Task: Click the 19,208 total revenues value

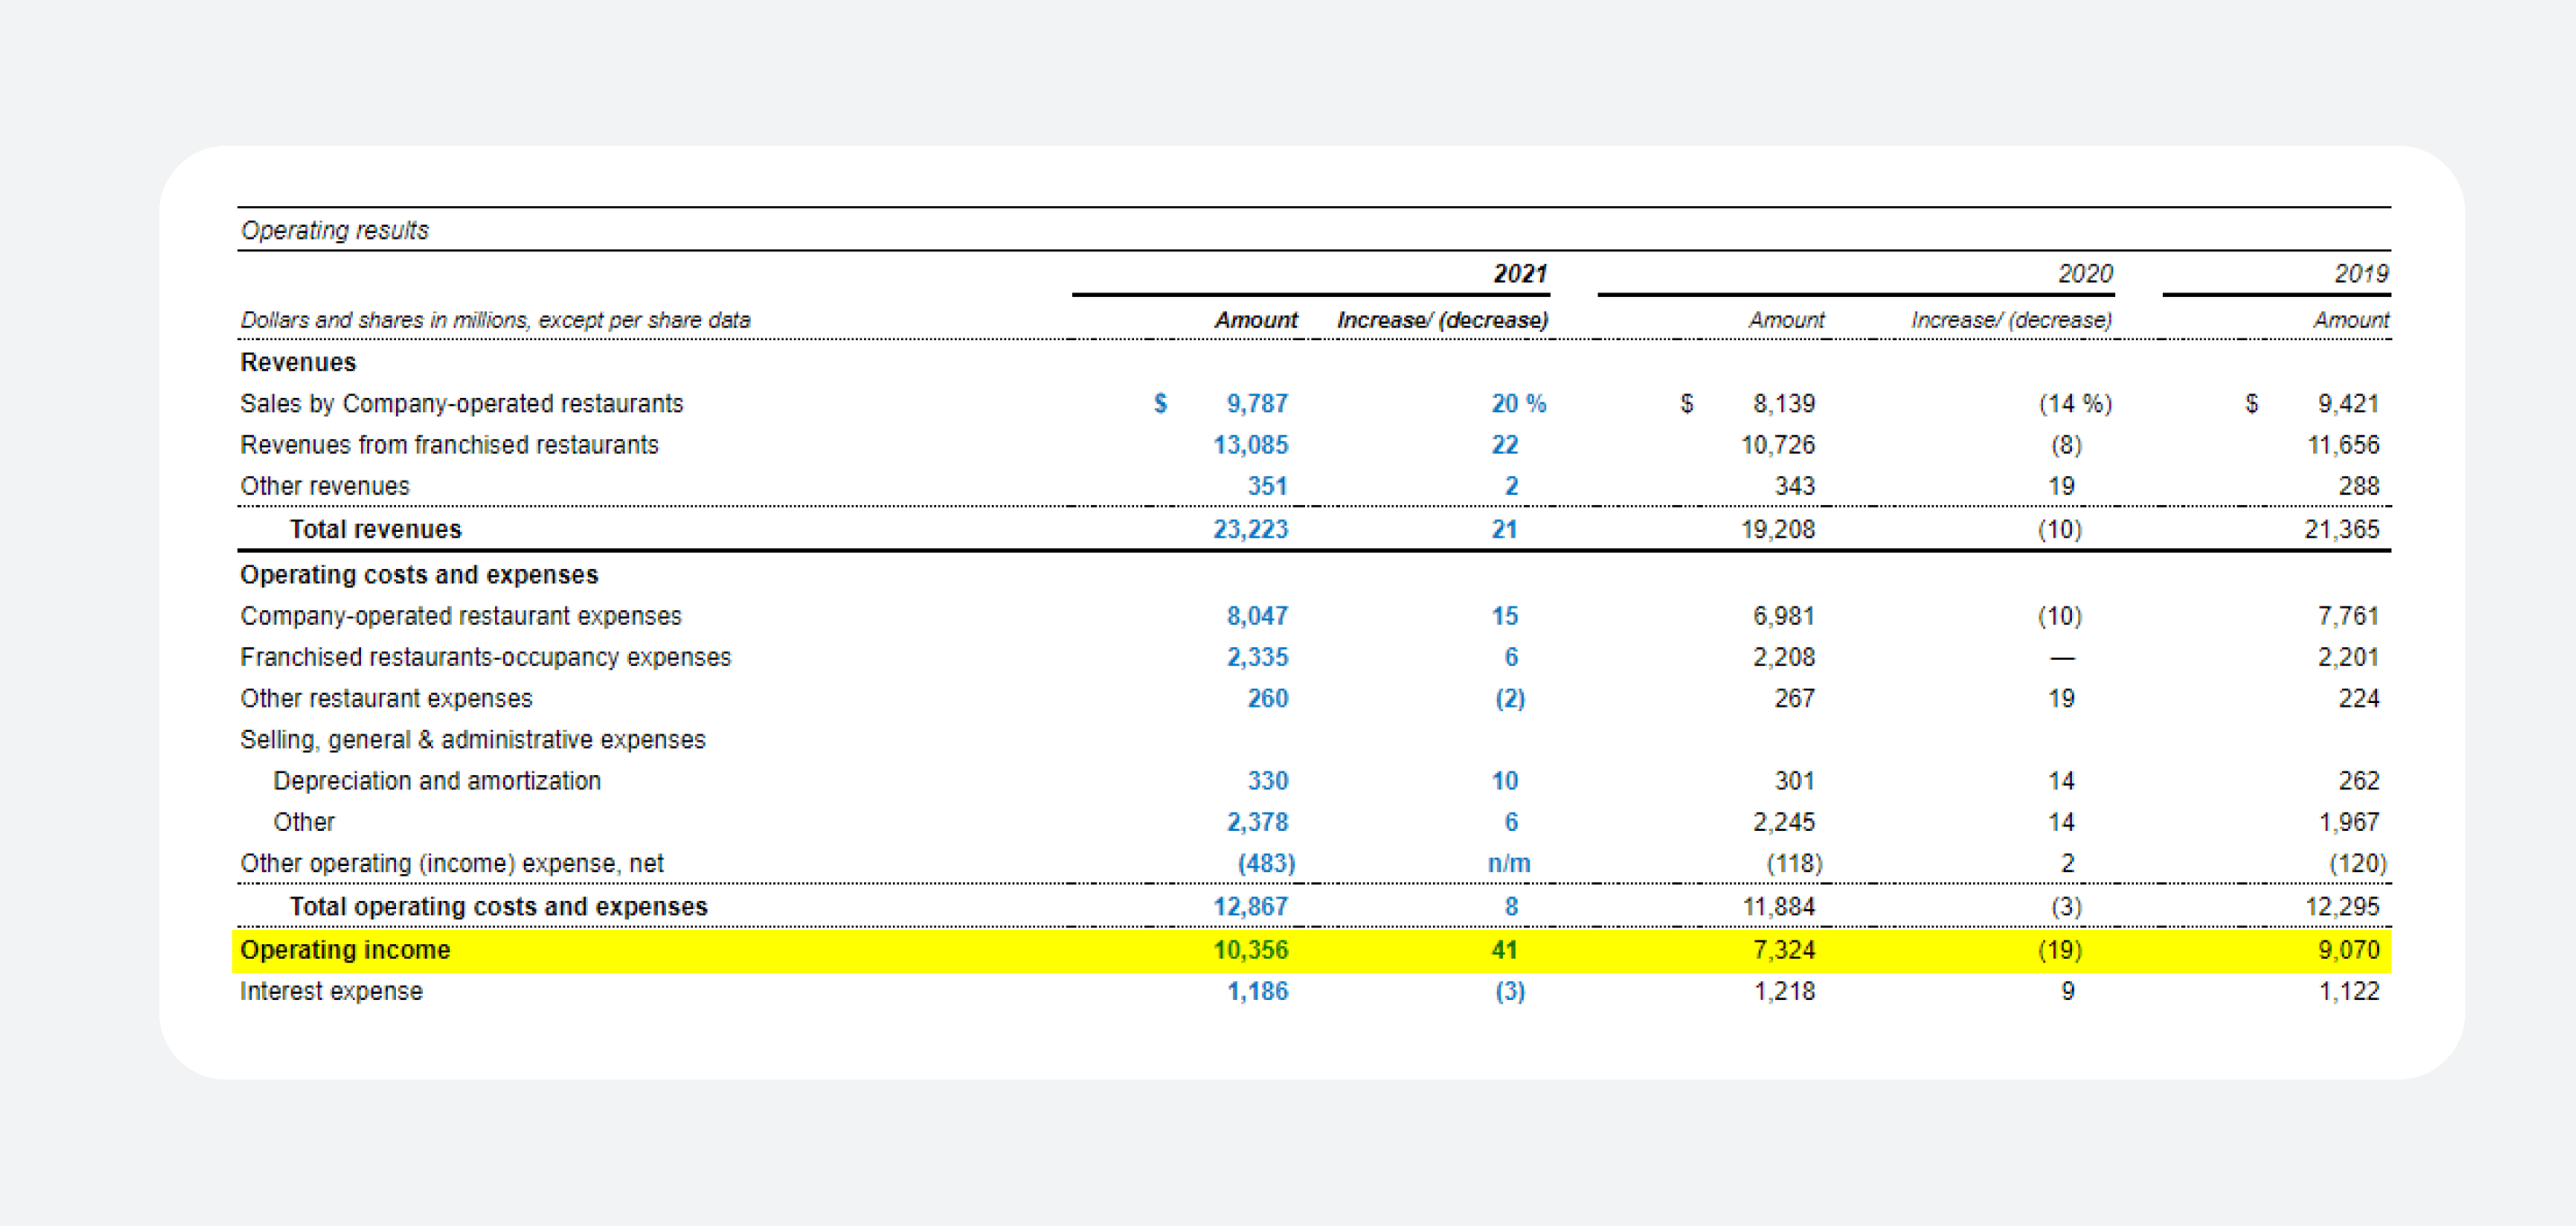Action: 1778,529
